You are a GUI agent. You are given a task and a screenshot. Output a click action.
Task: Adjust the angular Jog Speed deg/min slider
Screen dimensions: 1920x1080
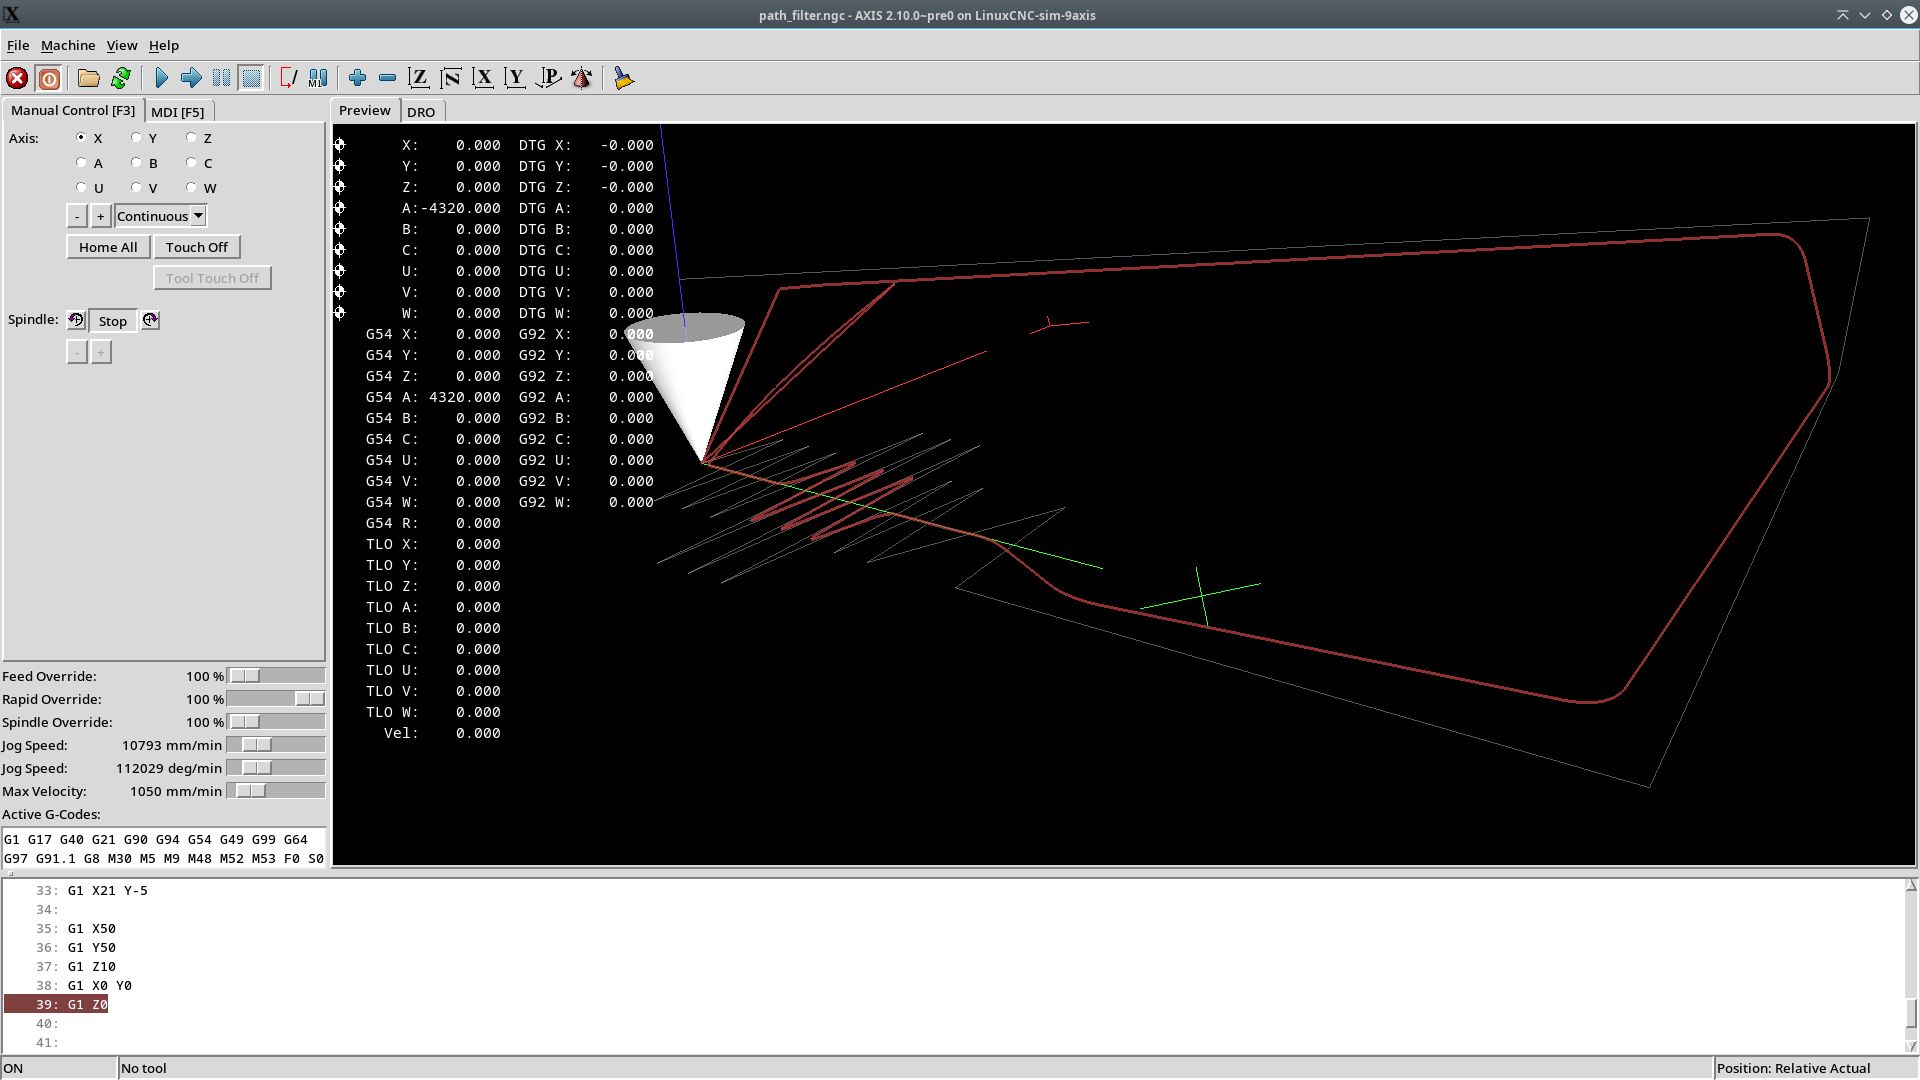(x=276, y=768)
